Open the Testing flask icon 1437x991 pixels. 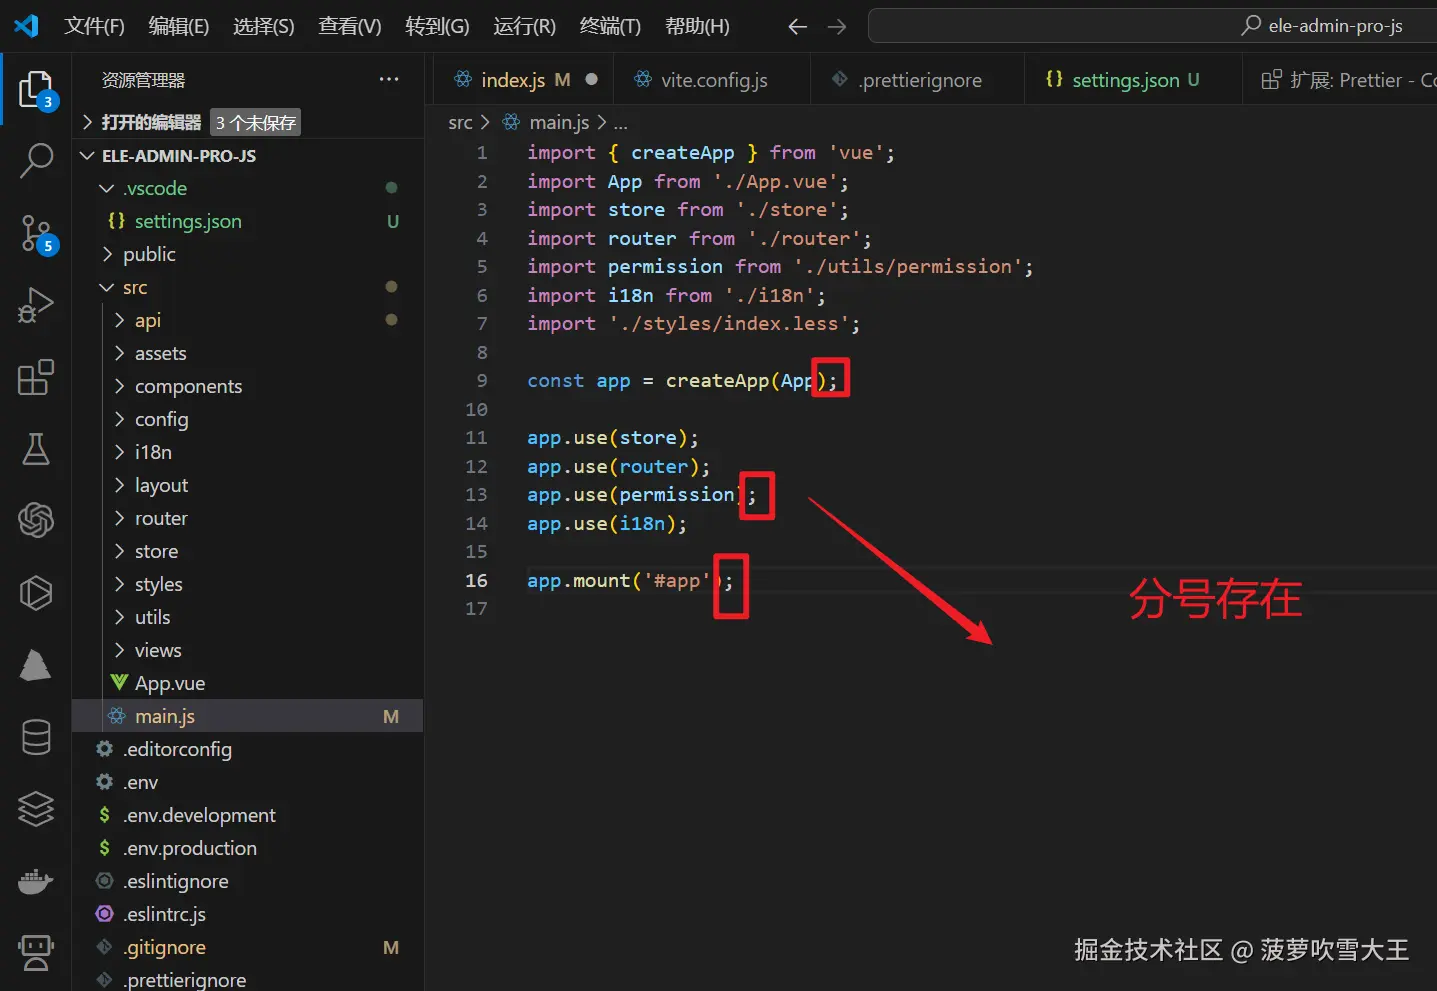click(36, 449)
